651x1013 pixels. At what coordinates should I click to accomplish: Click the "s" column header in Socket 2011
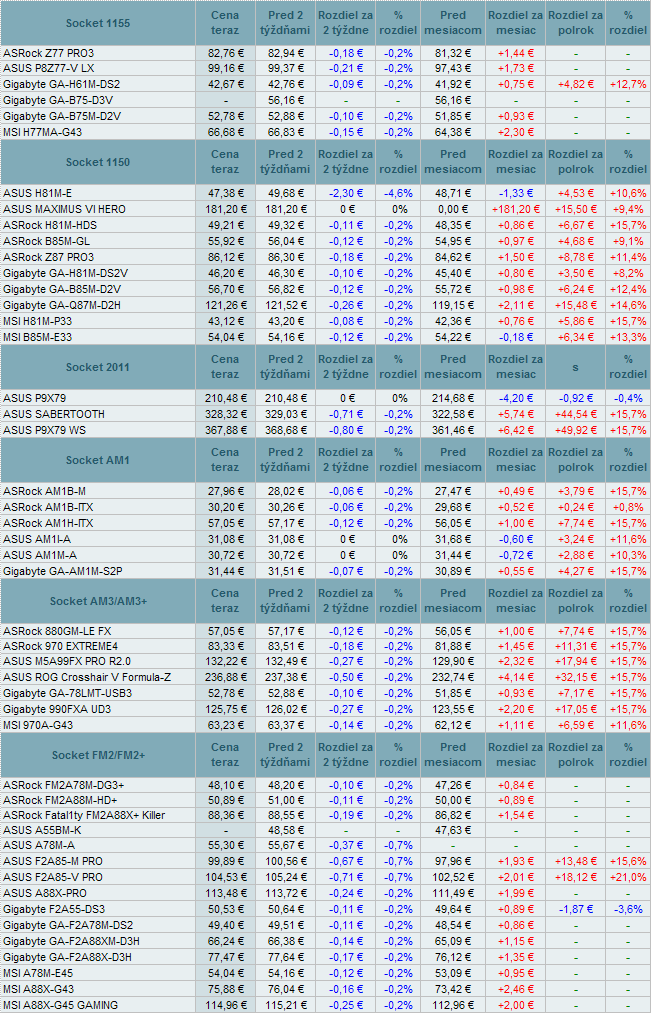(x=575, y=367)
